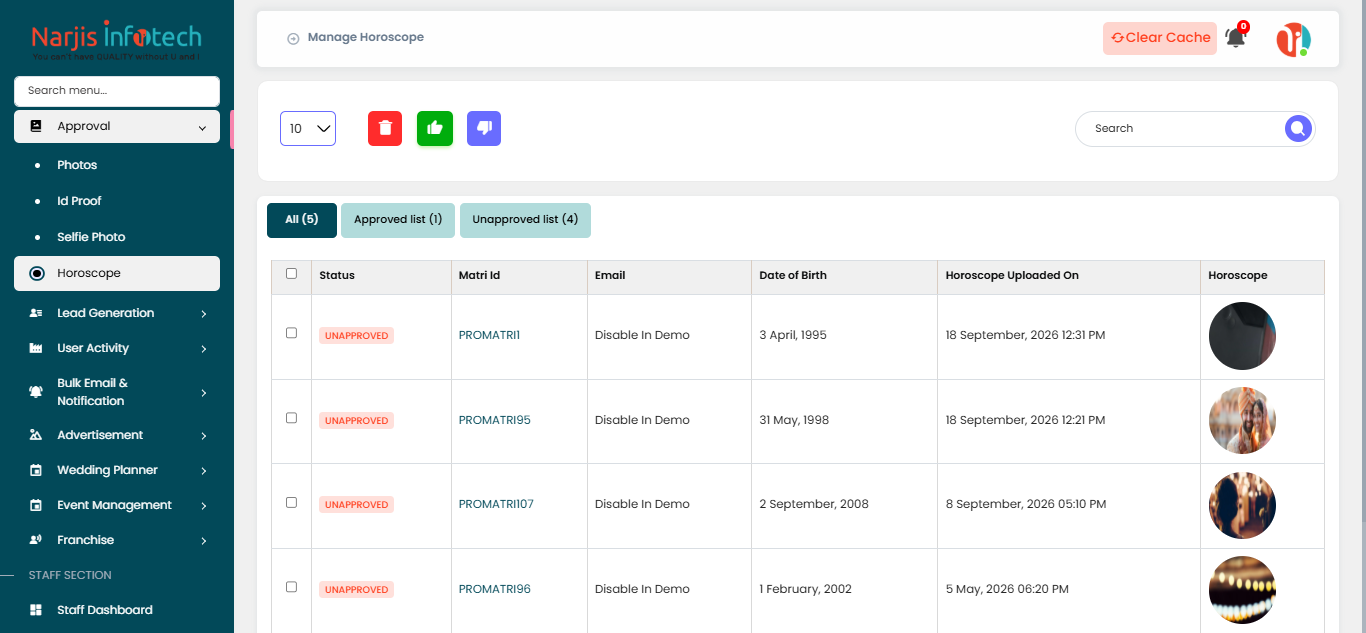Expand the Advertisement submenu

203,435
